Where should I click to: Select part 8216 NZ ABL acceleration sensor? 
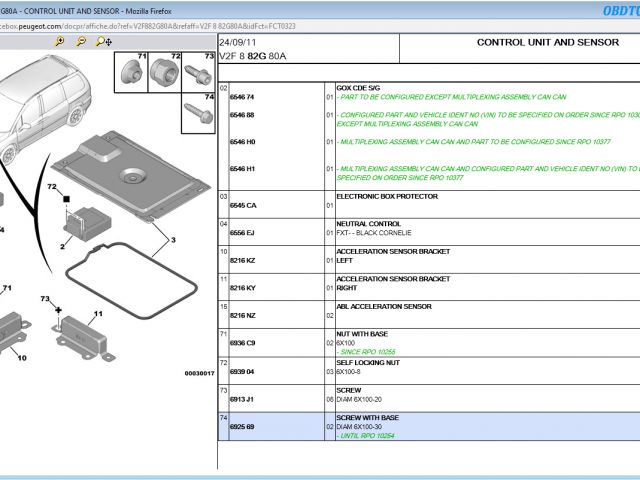click(x=243, y=315)
